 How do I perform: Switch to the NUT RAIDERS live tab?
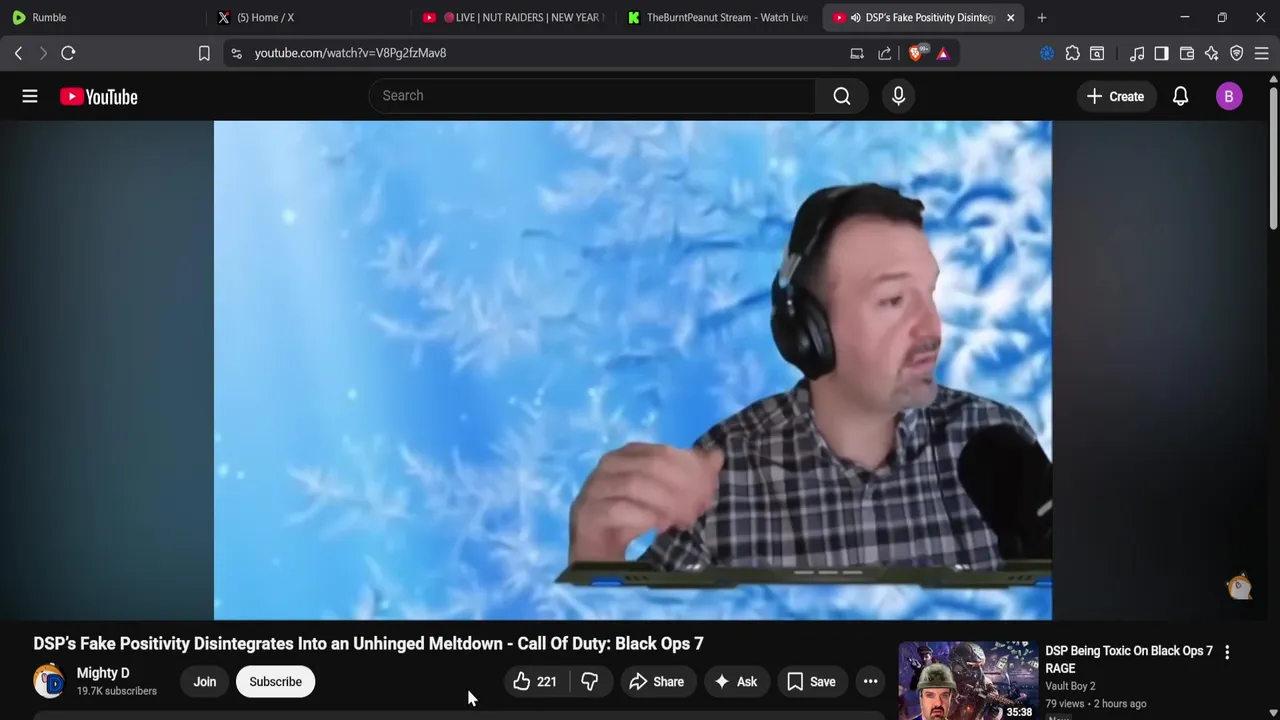tap(512, 17)
